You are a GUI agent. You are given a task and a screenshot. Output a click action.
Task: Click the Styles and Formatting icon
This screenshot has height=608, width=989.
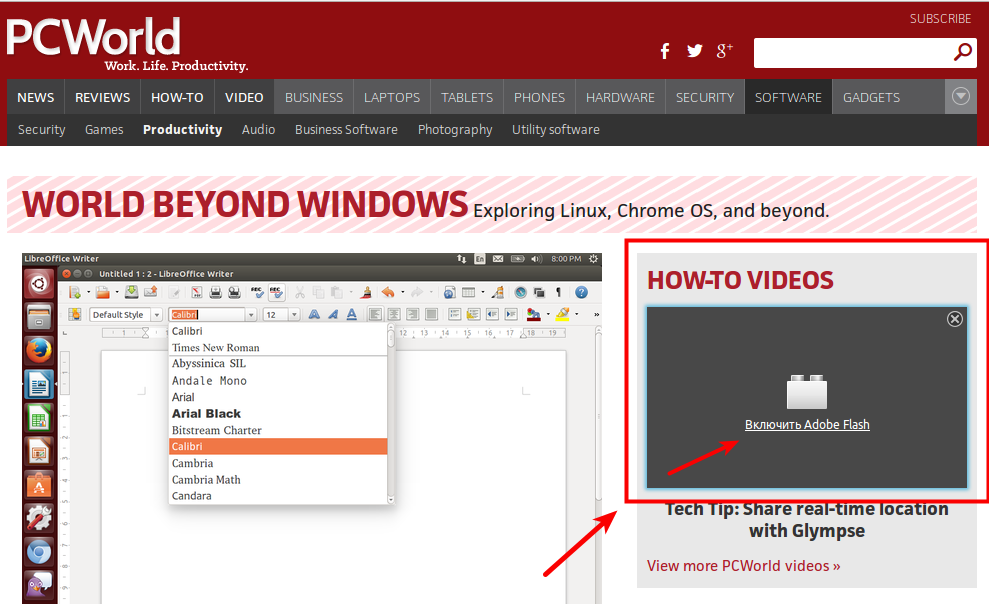(74, 314)
